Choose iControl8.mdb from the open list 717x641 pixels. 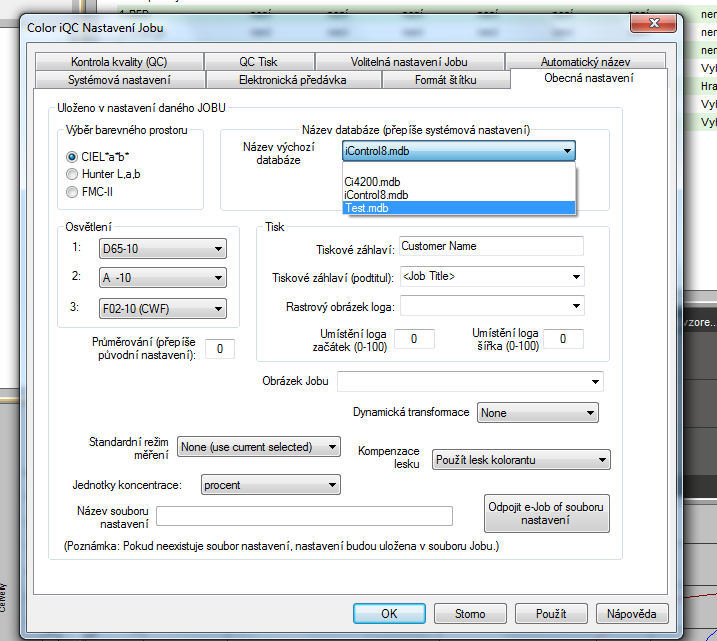(x=459, y=195)
